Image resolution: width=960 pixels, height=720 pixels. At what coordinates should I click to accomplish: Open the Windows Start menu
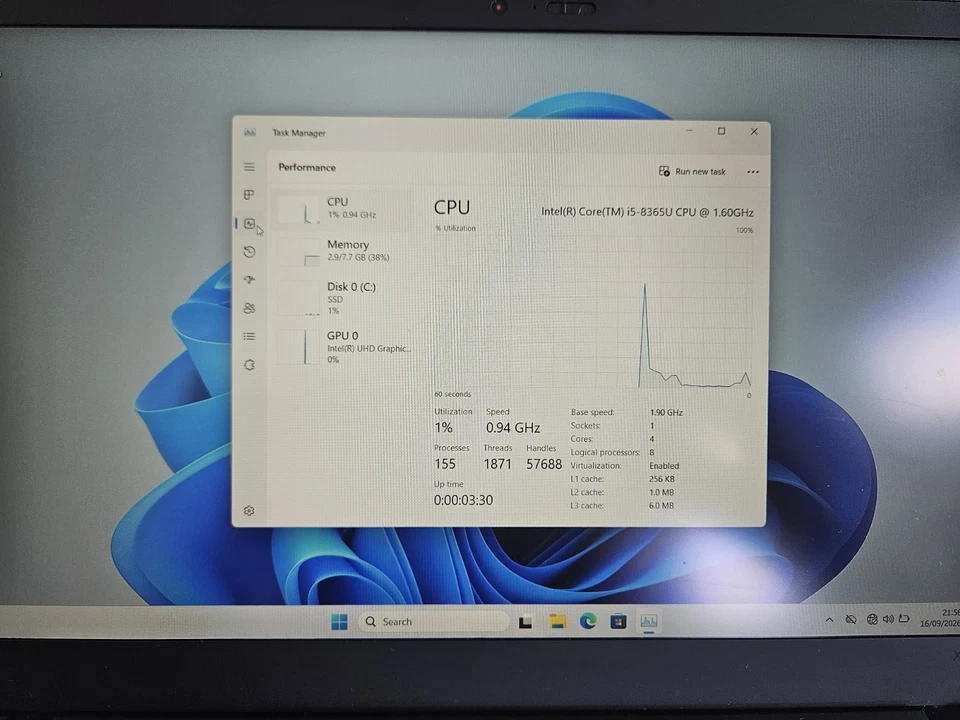point(339,621)
